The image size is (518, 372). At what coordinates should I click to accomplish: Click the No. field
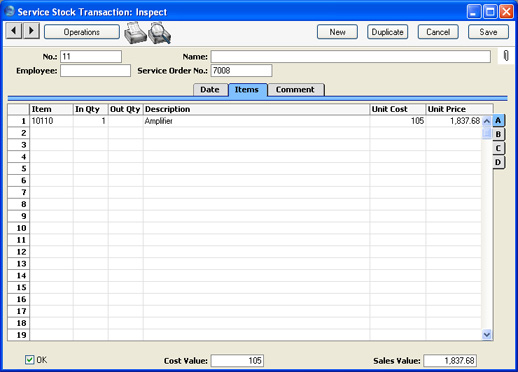(x=91, y=57)
